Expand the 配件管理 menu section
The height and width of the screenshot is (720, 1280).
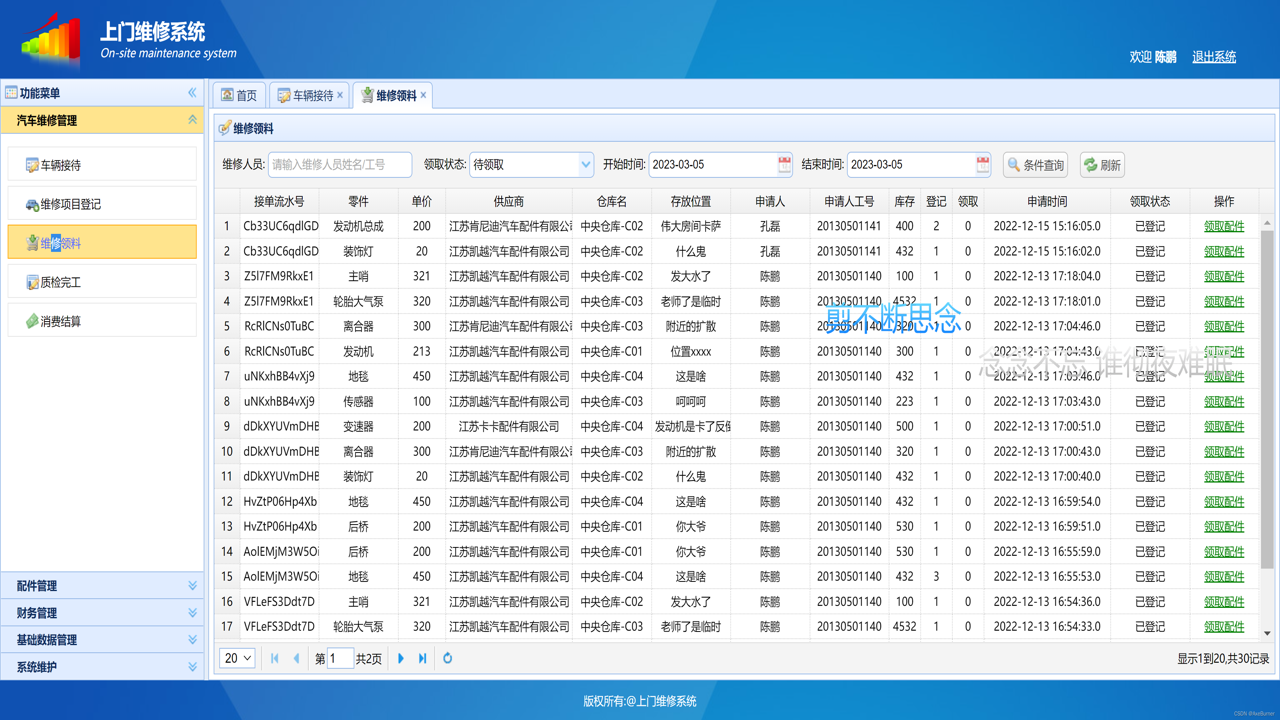[x=102, y=586]
